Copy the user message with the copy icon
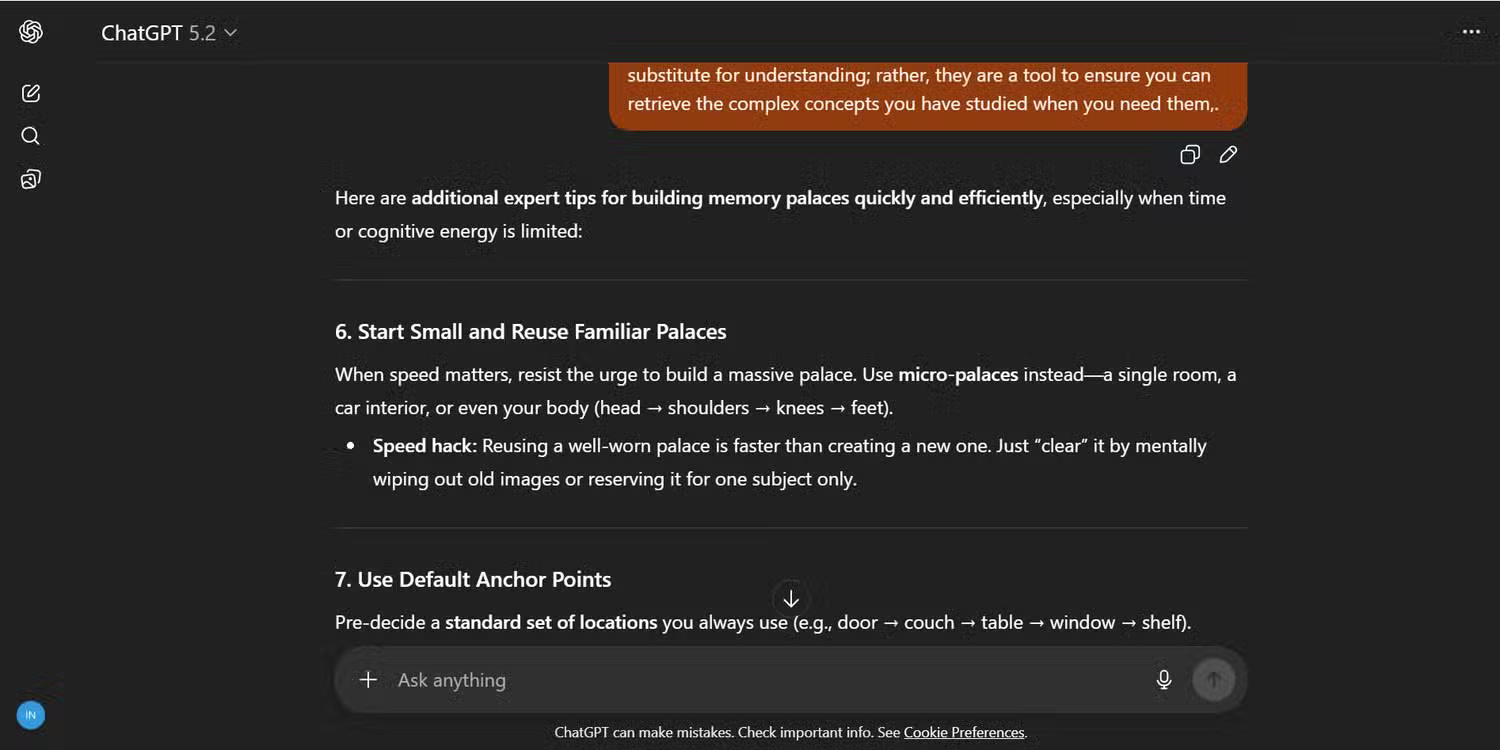The image size is (1500, 750). (1190, 154)
